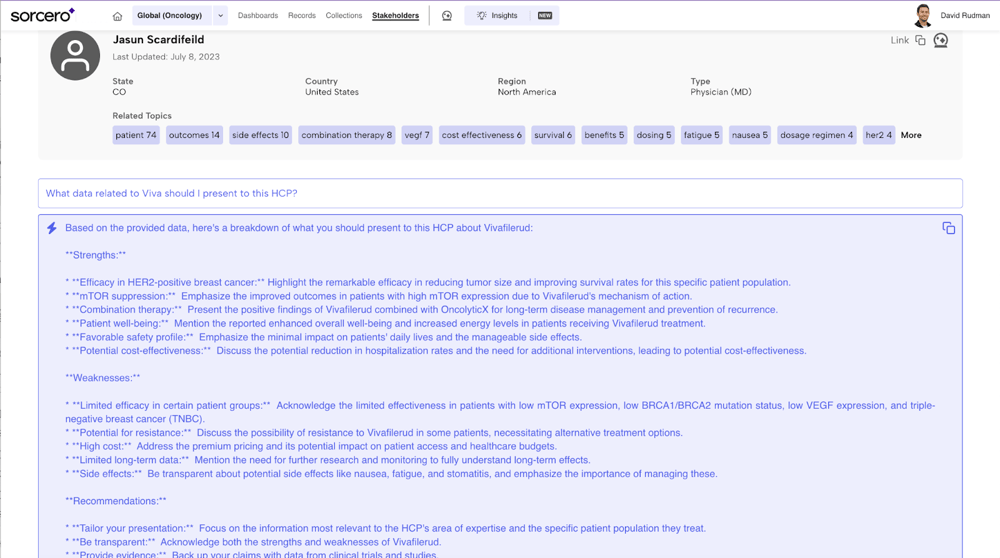Select the 'benefits 5' topic tag

coord(604,135)
